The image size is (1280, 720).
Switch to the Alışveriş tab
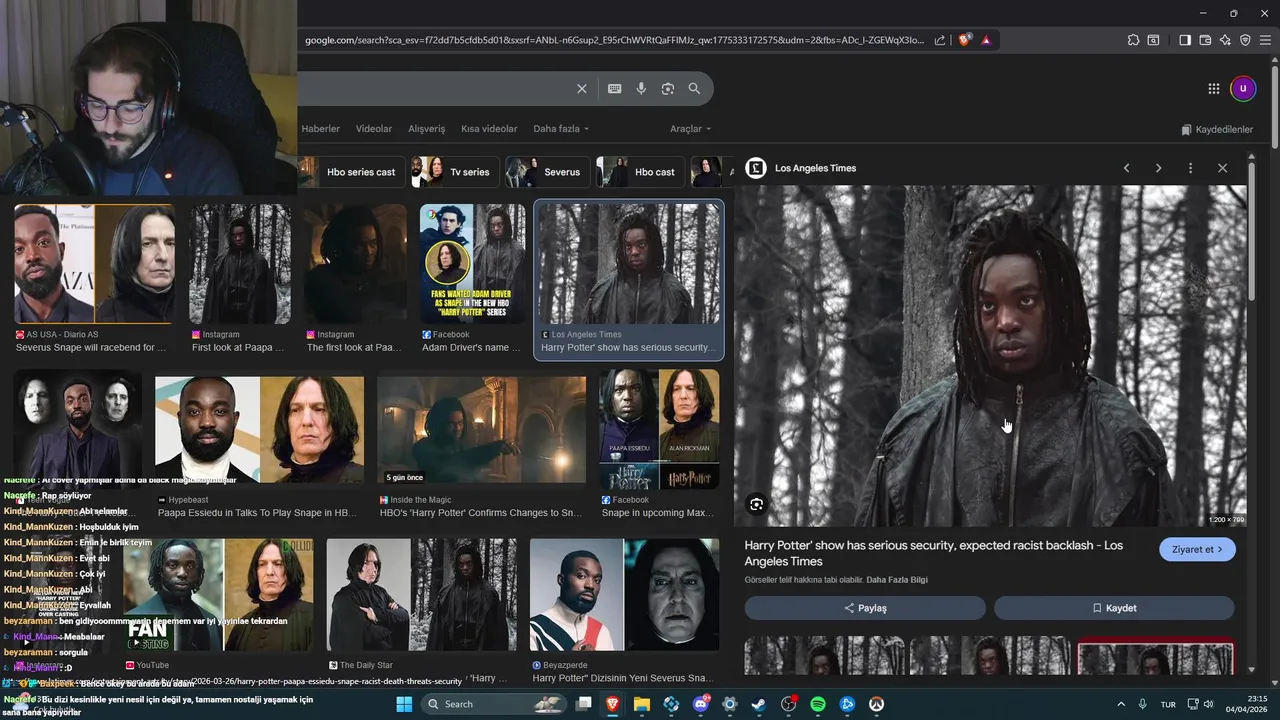(x=427, y=129)
